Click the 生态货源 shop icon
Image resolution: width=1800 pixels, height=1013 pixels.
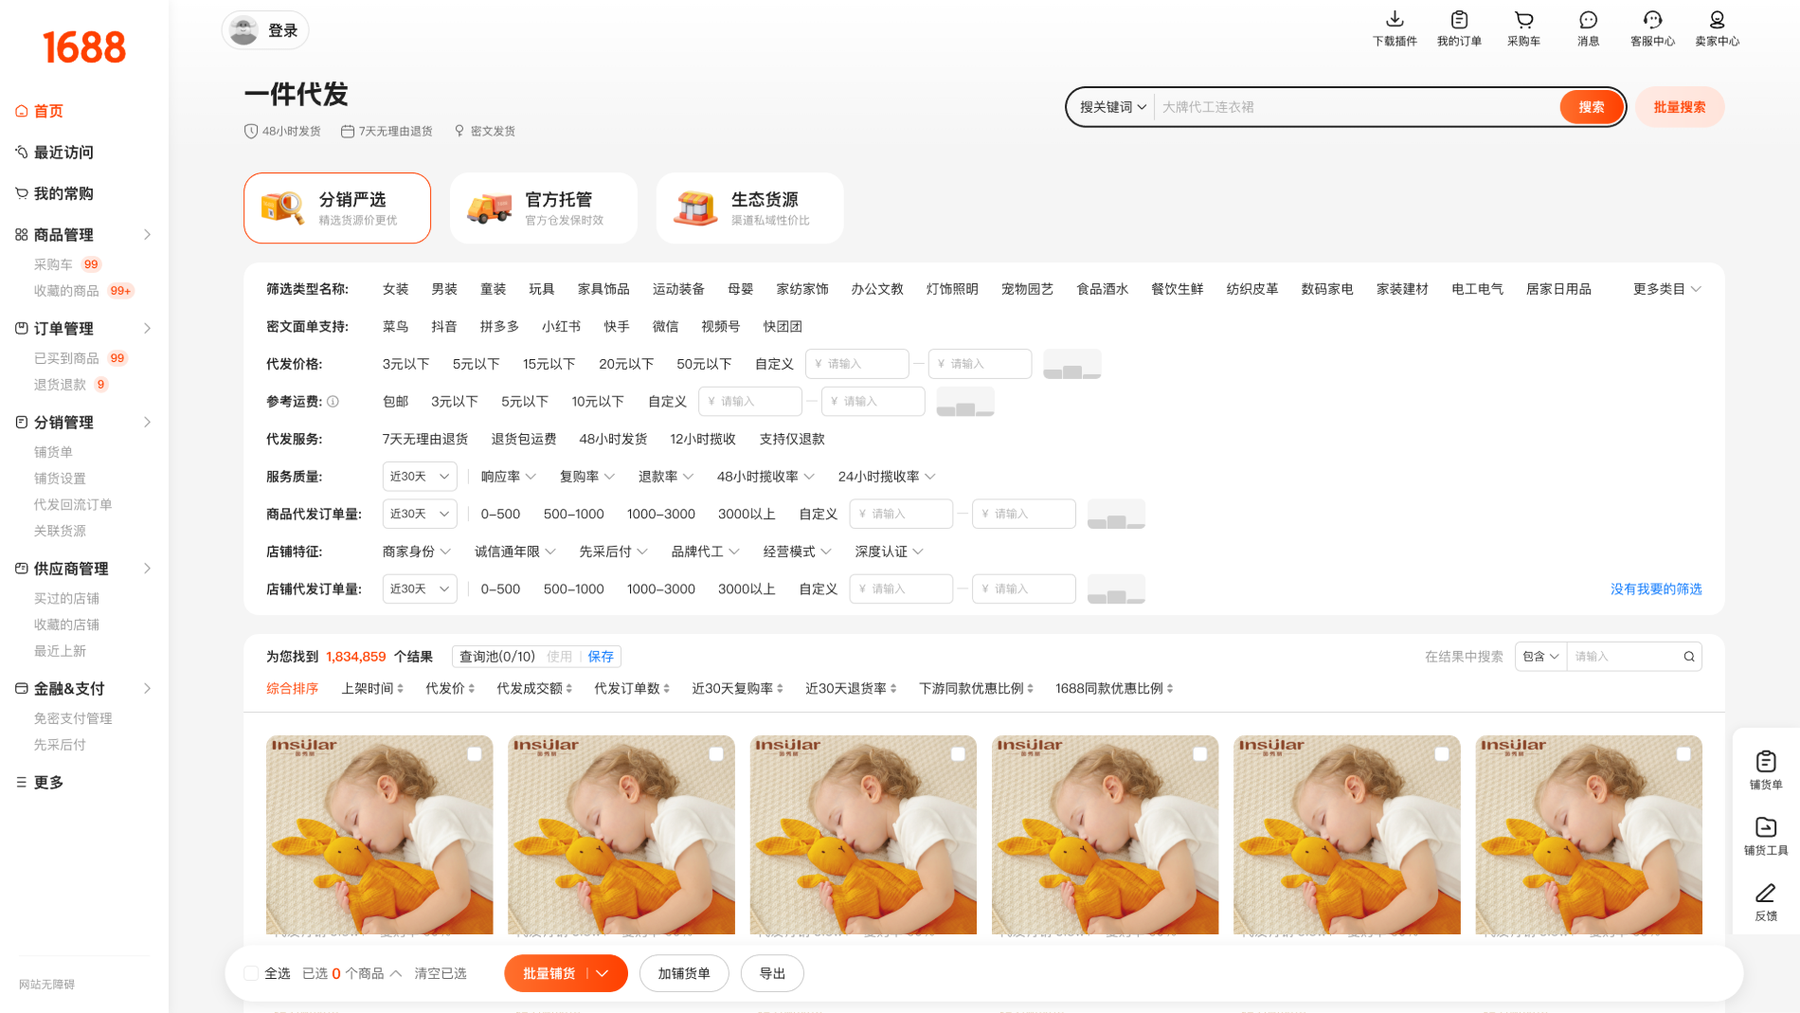[695, 208]
